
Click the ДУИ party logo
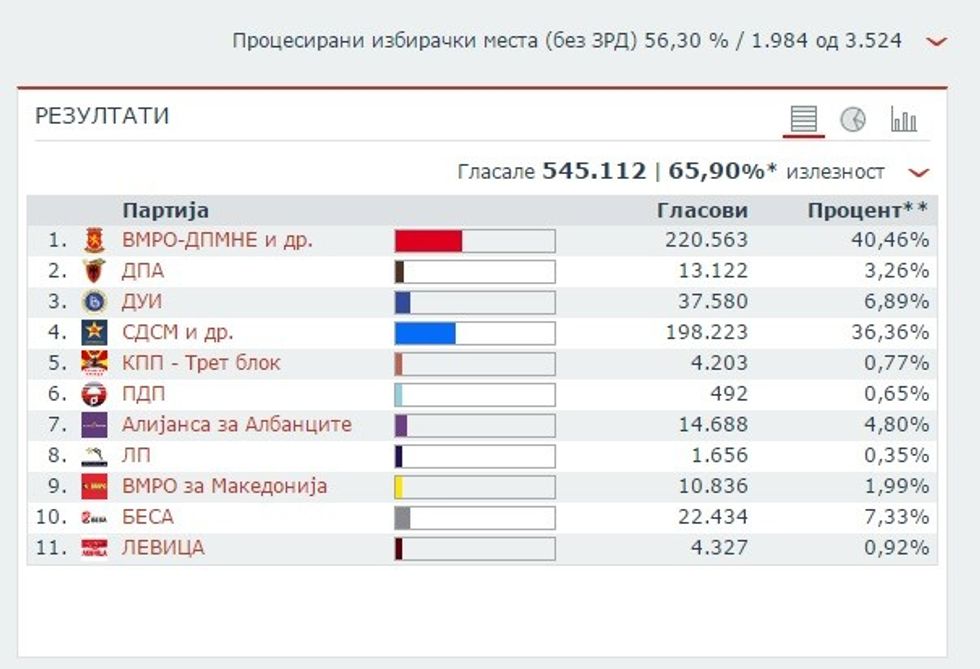(x=94, y=302)
